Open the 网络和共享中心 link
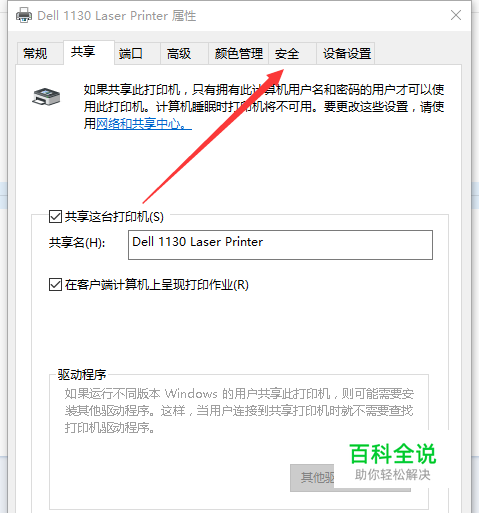479x513 pixels. [x=144, y=124]
